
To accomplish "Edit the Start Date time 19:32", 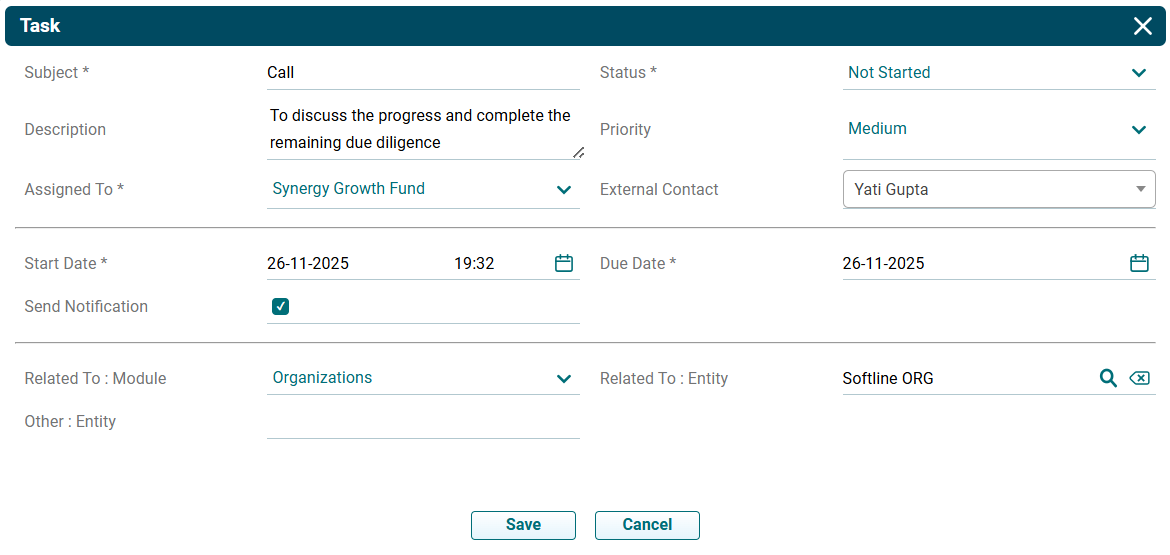I will coord(475,264).
